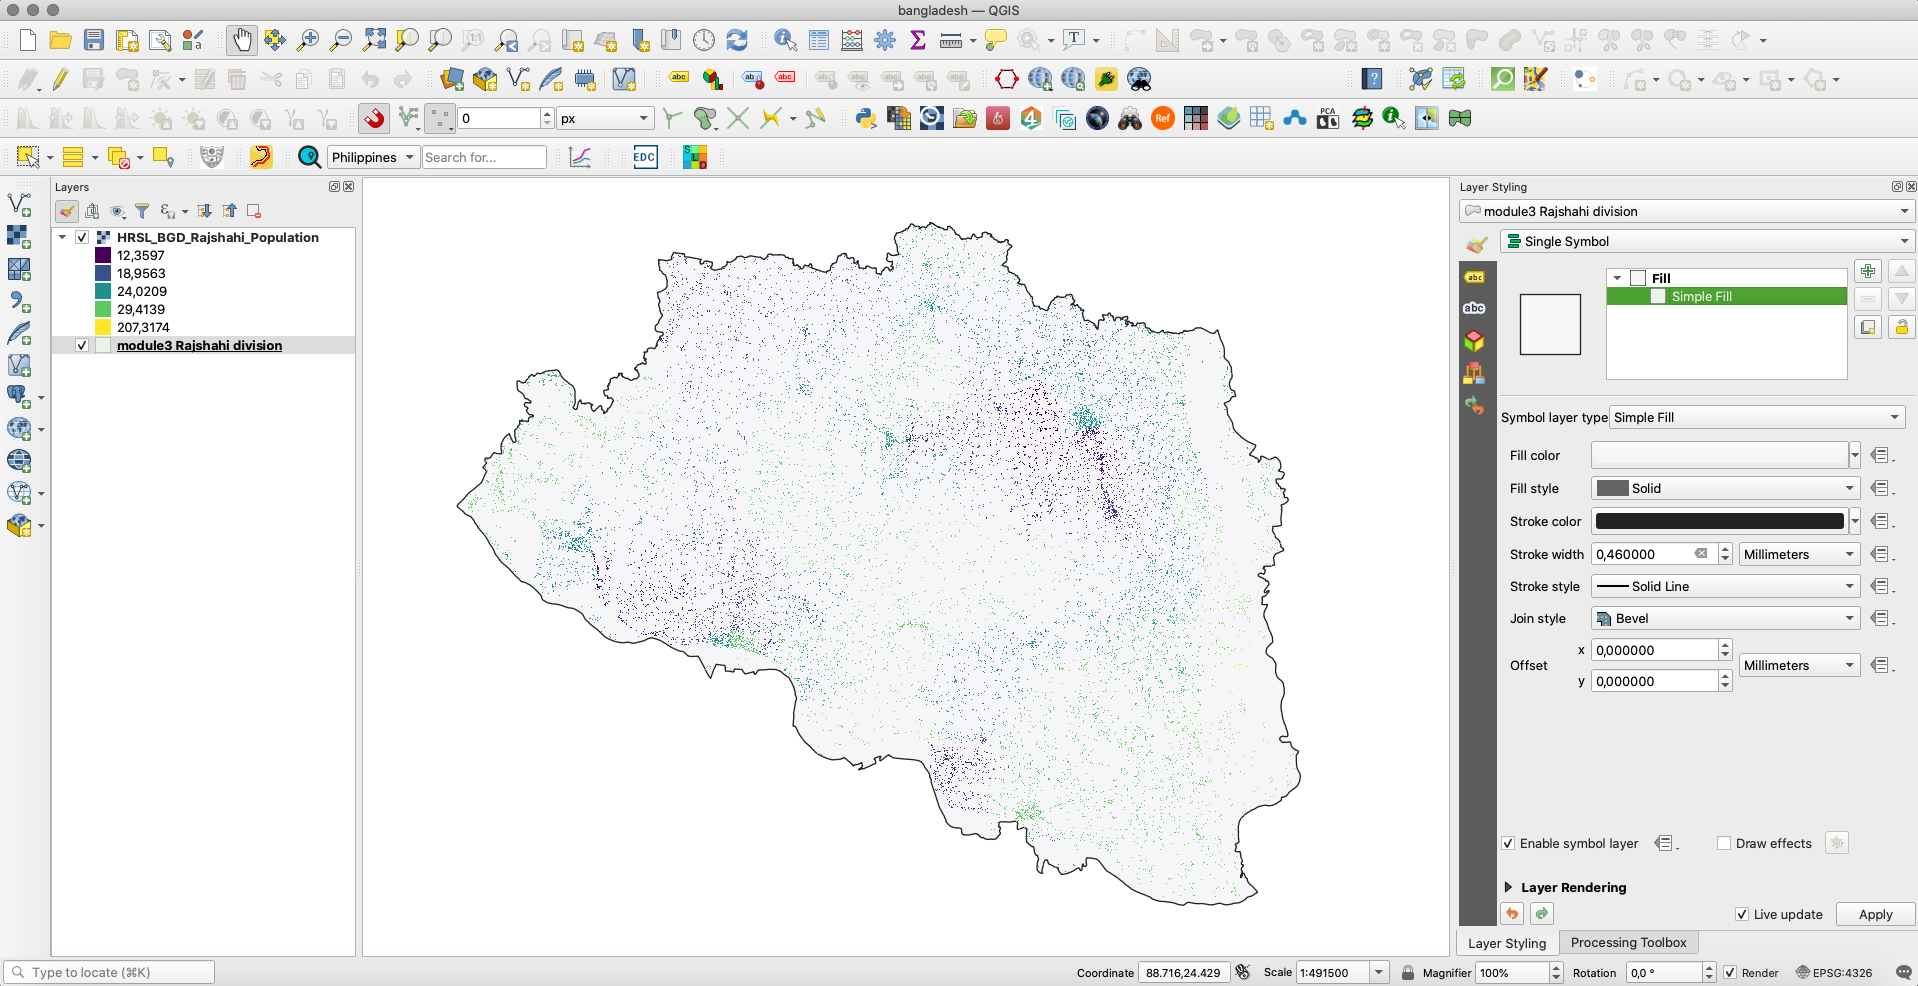Image resolution: width=1918 pixels, height=986 pixels.
Task: Toggle editing pencil icon
Action: (61, 79)
